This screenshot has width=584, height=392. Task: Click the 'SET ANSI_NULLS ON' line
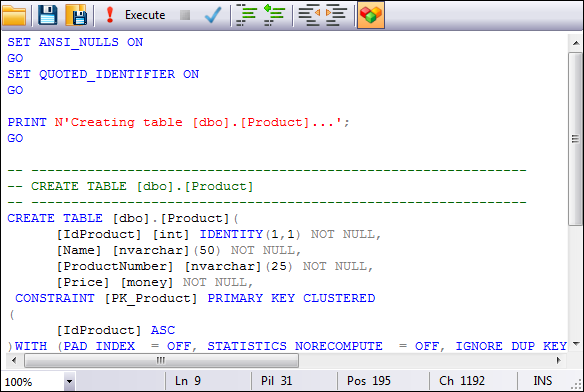click(75, 42)
